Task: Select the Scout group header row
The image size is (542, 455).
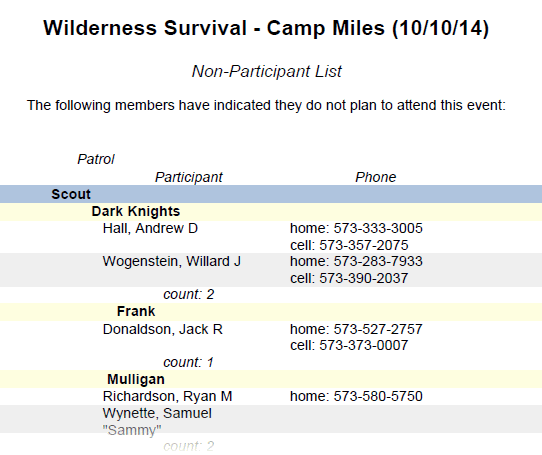Action: coord(271,194)
